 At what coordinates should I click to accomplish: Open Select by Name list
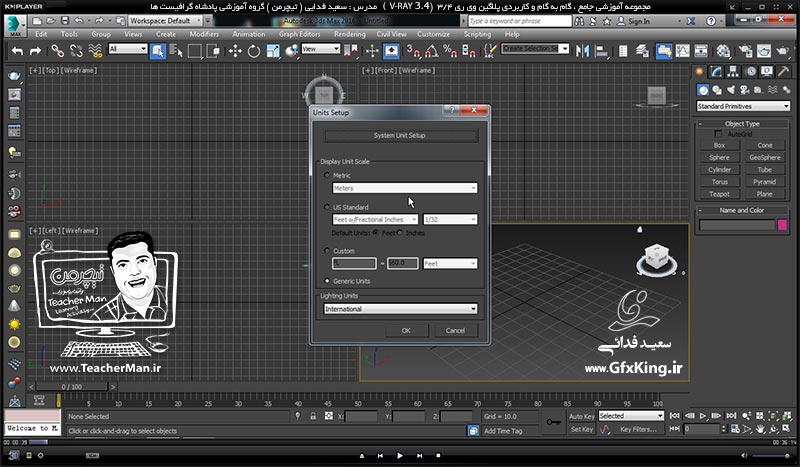(176, 51)
